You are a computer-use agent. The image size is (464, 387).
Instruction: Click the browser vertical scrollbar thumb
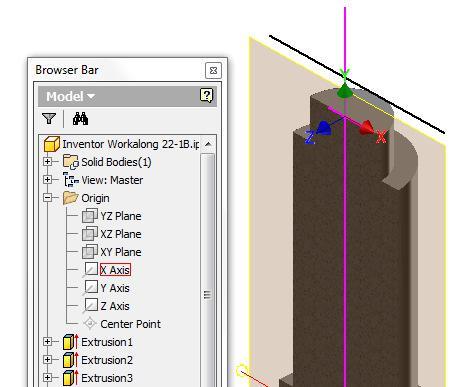207,270
